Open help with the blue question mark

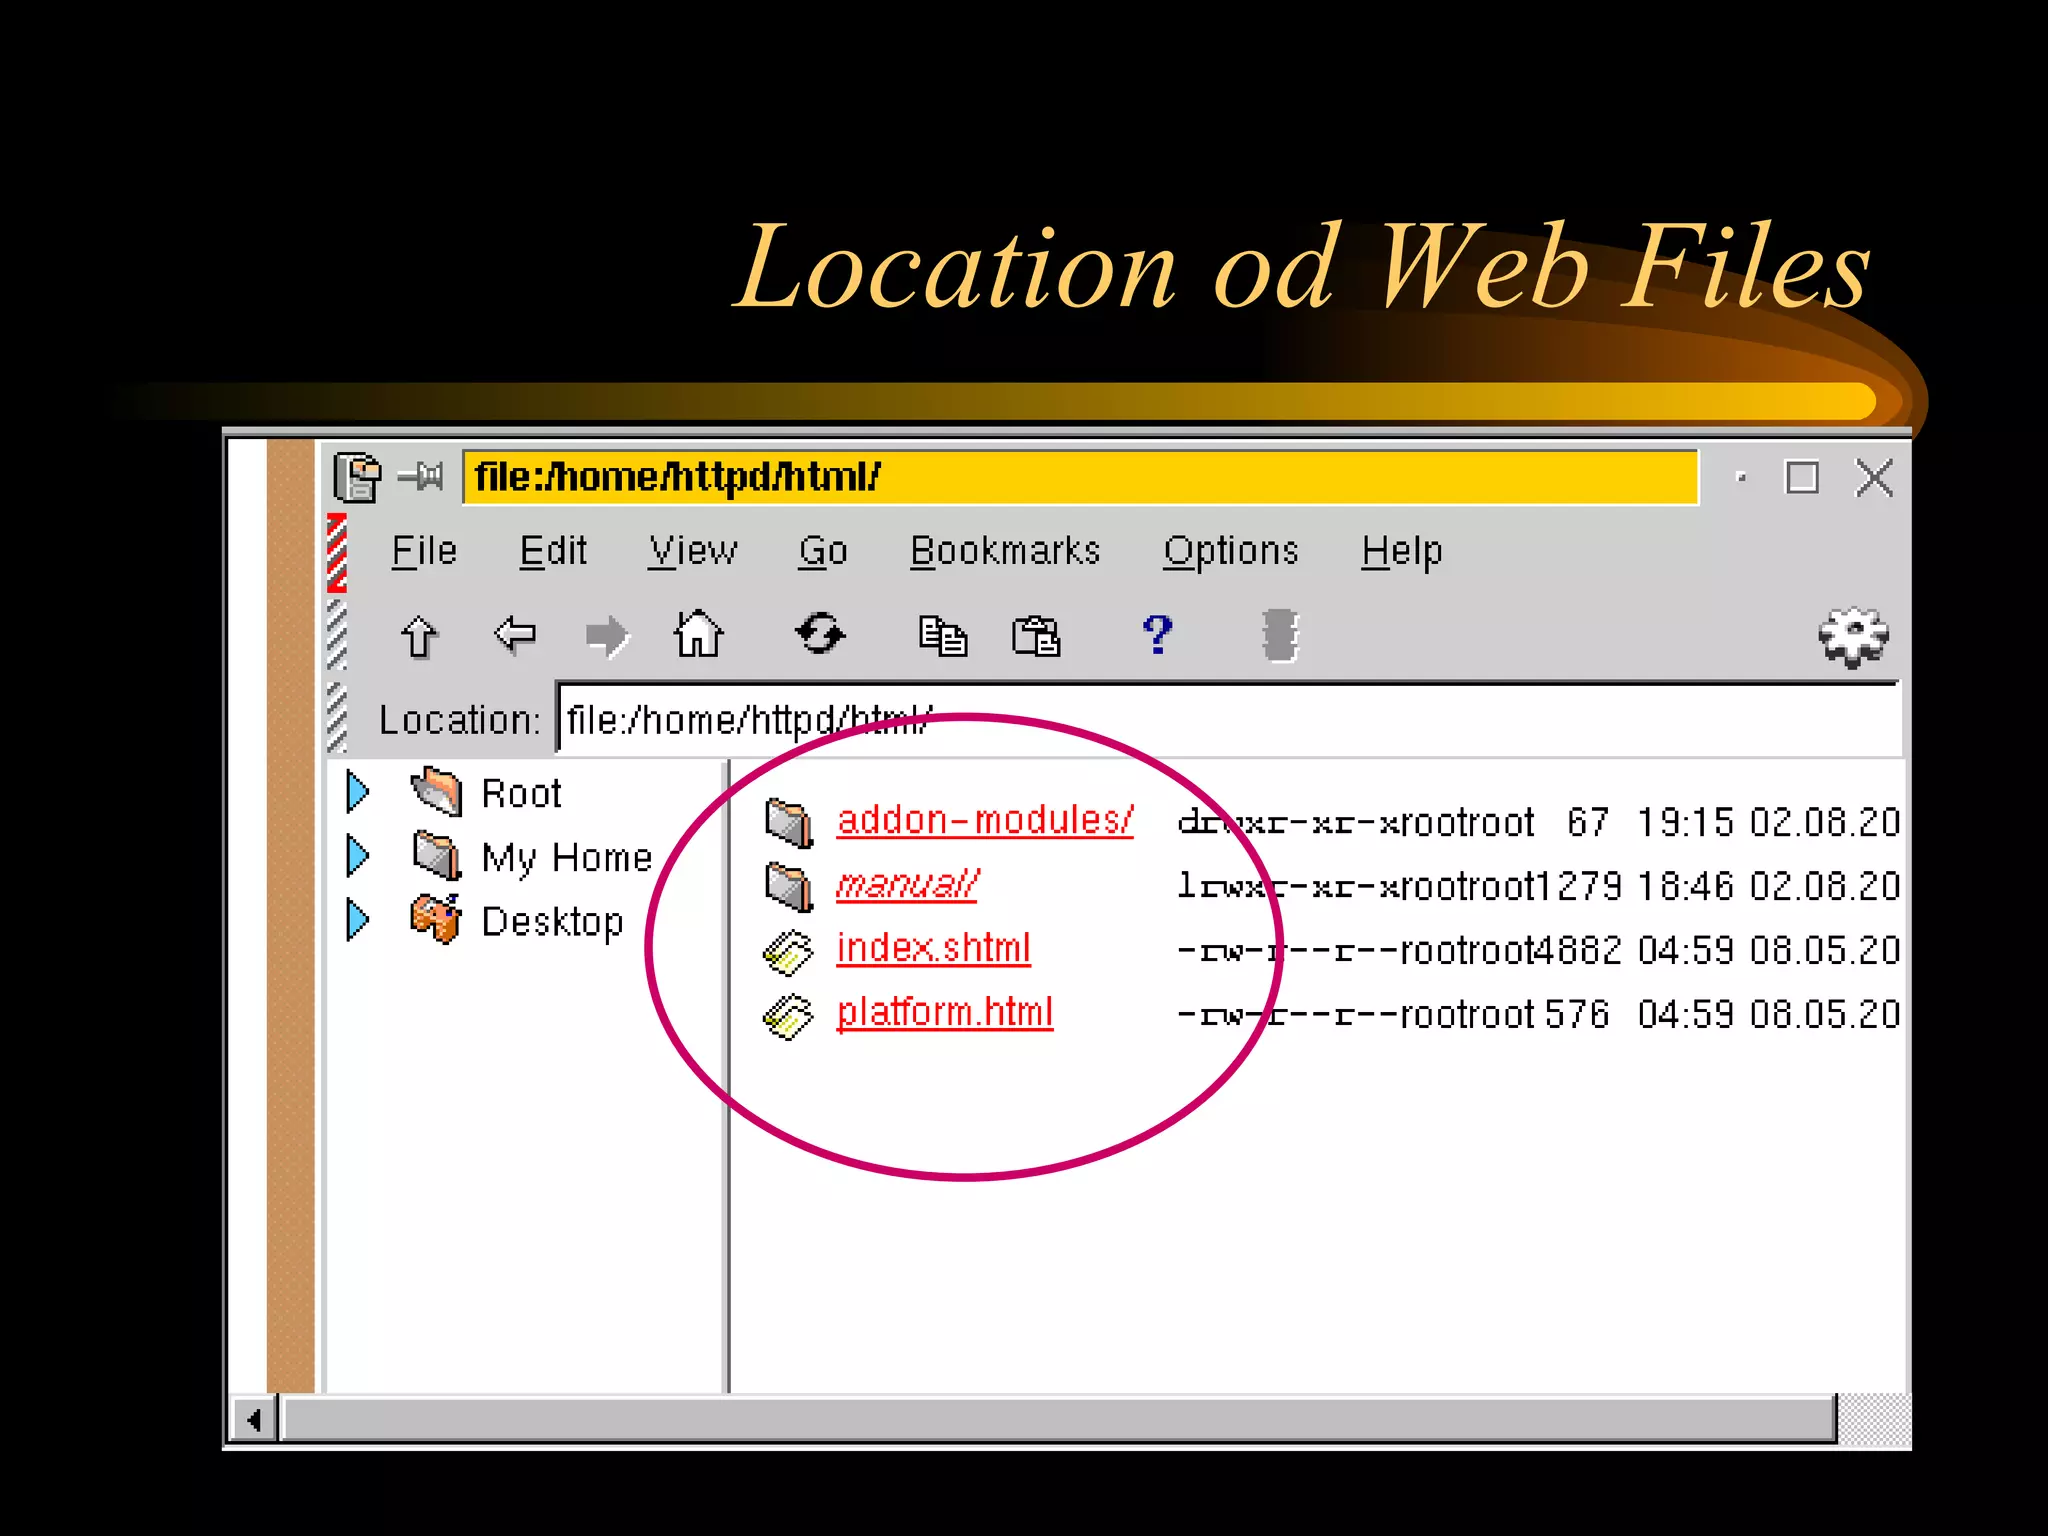tap(1157, 634)
